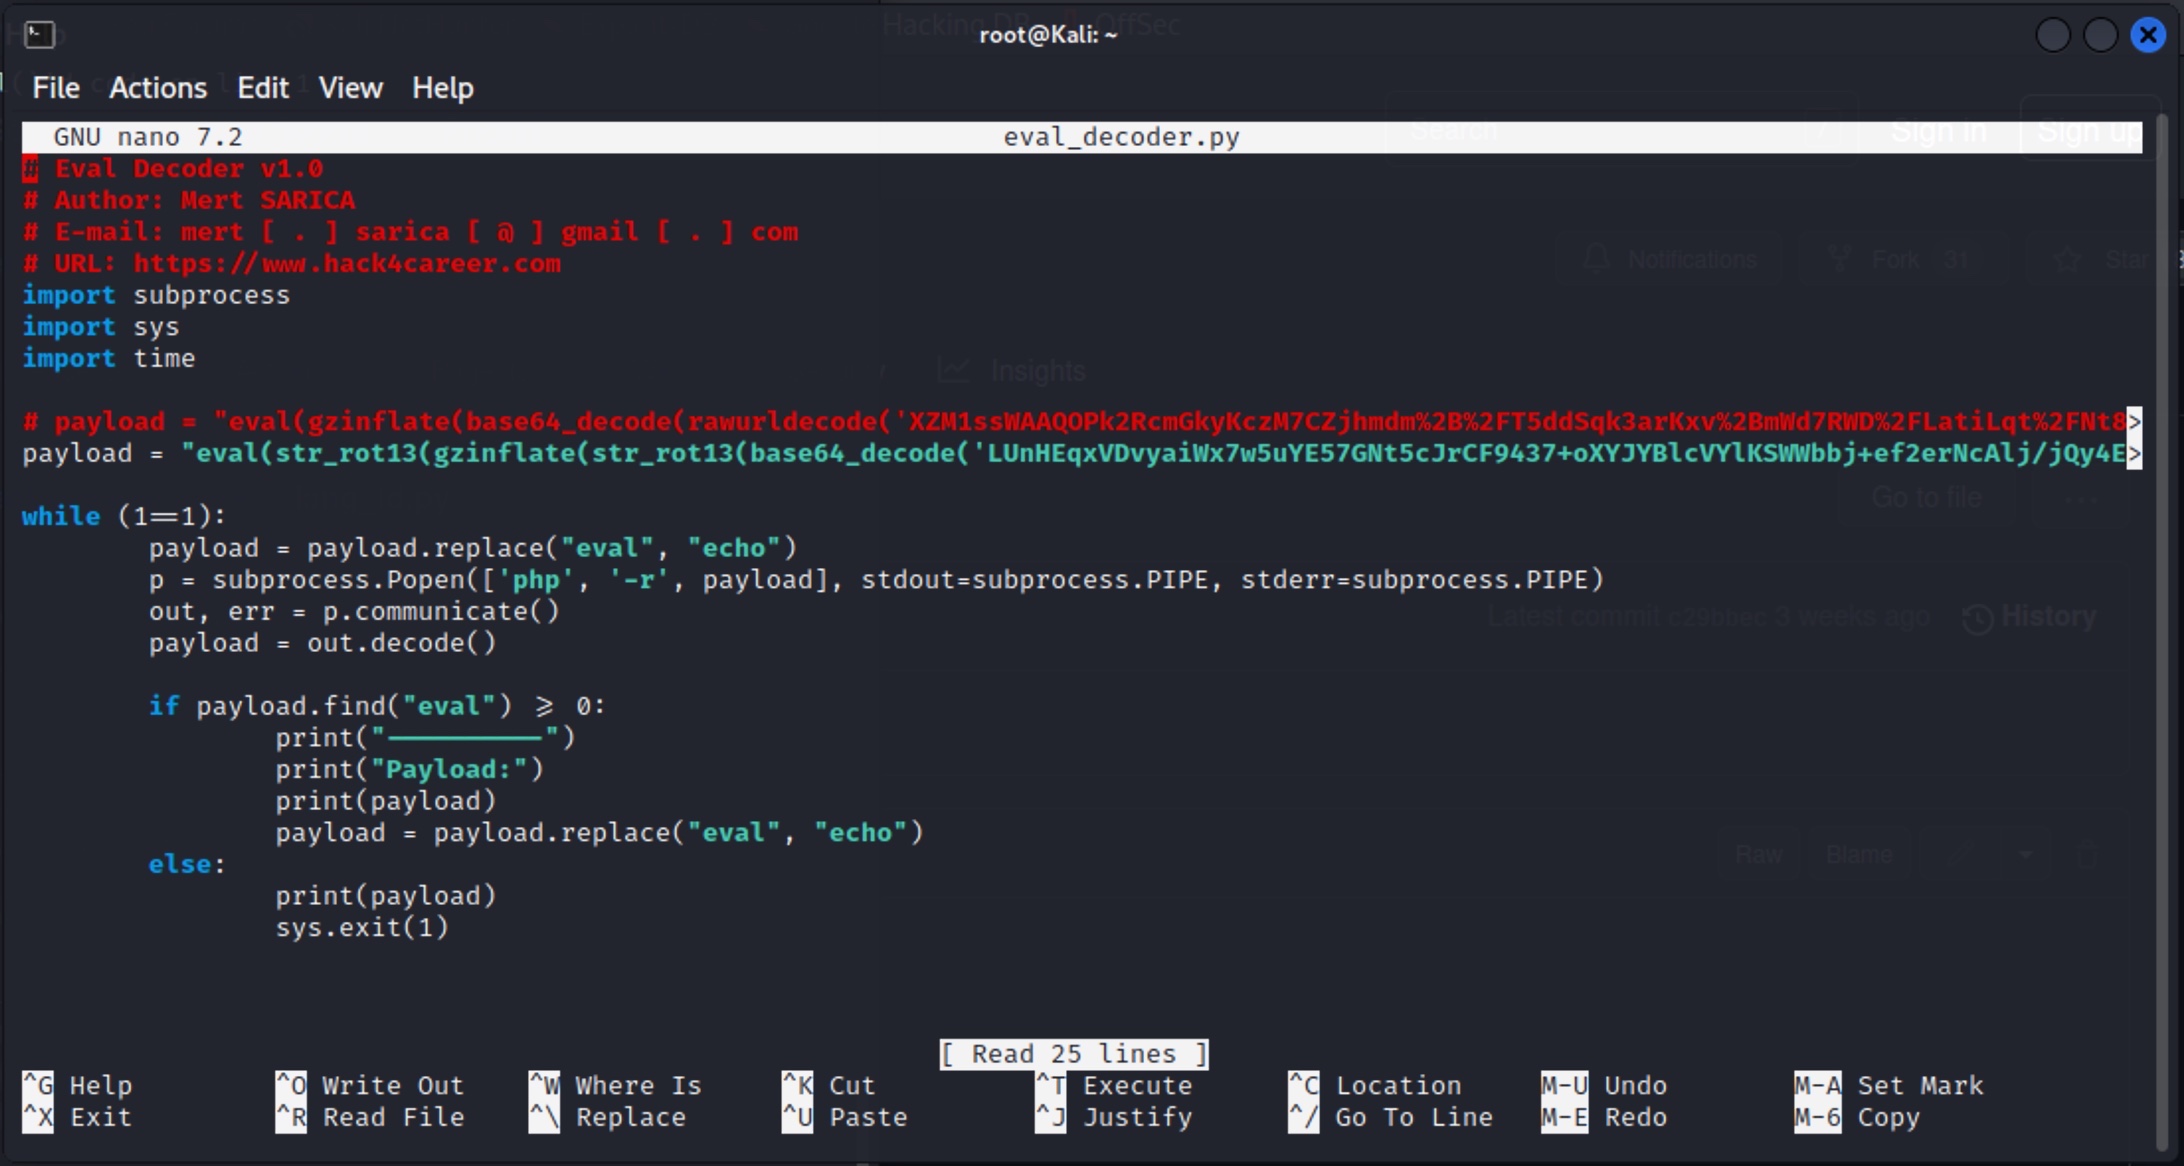Open the Edit menu

pos(263,88)
